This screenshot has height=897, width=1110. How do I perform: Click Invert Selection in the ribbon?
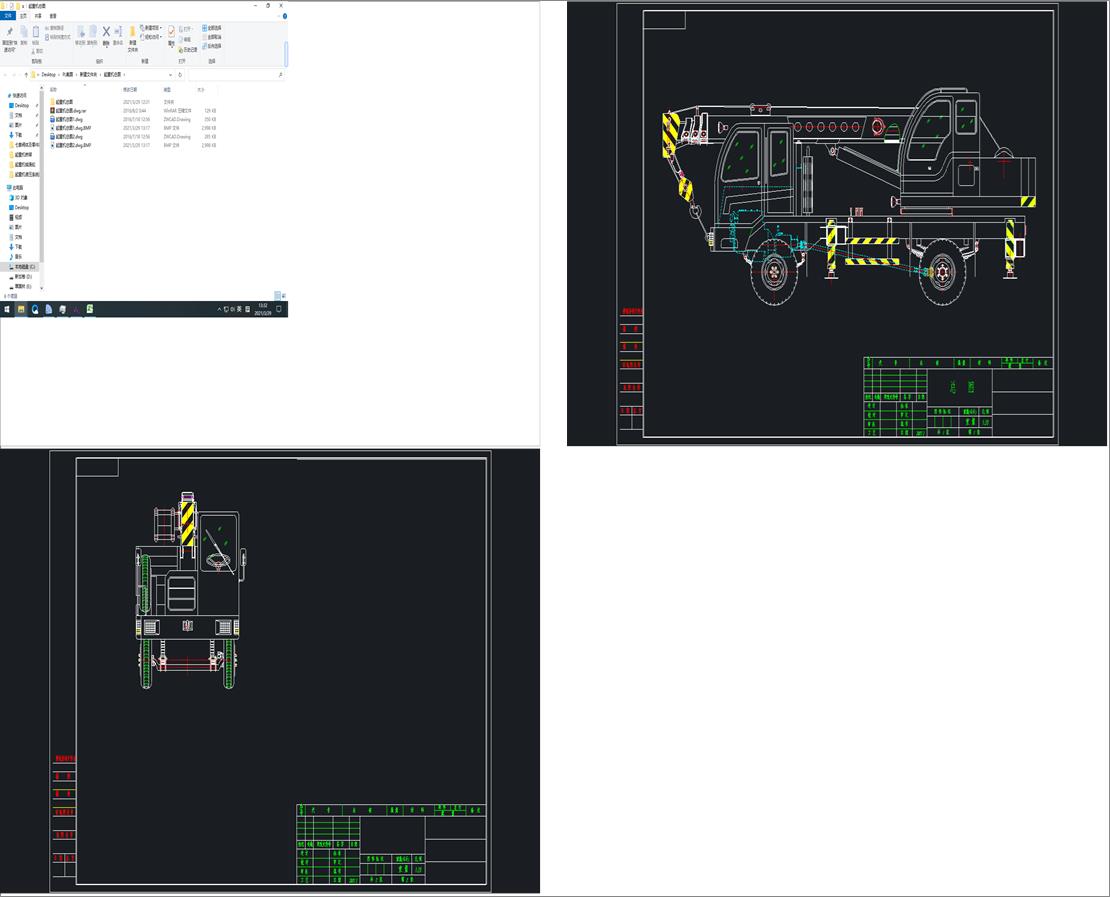pos(213,46)
